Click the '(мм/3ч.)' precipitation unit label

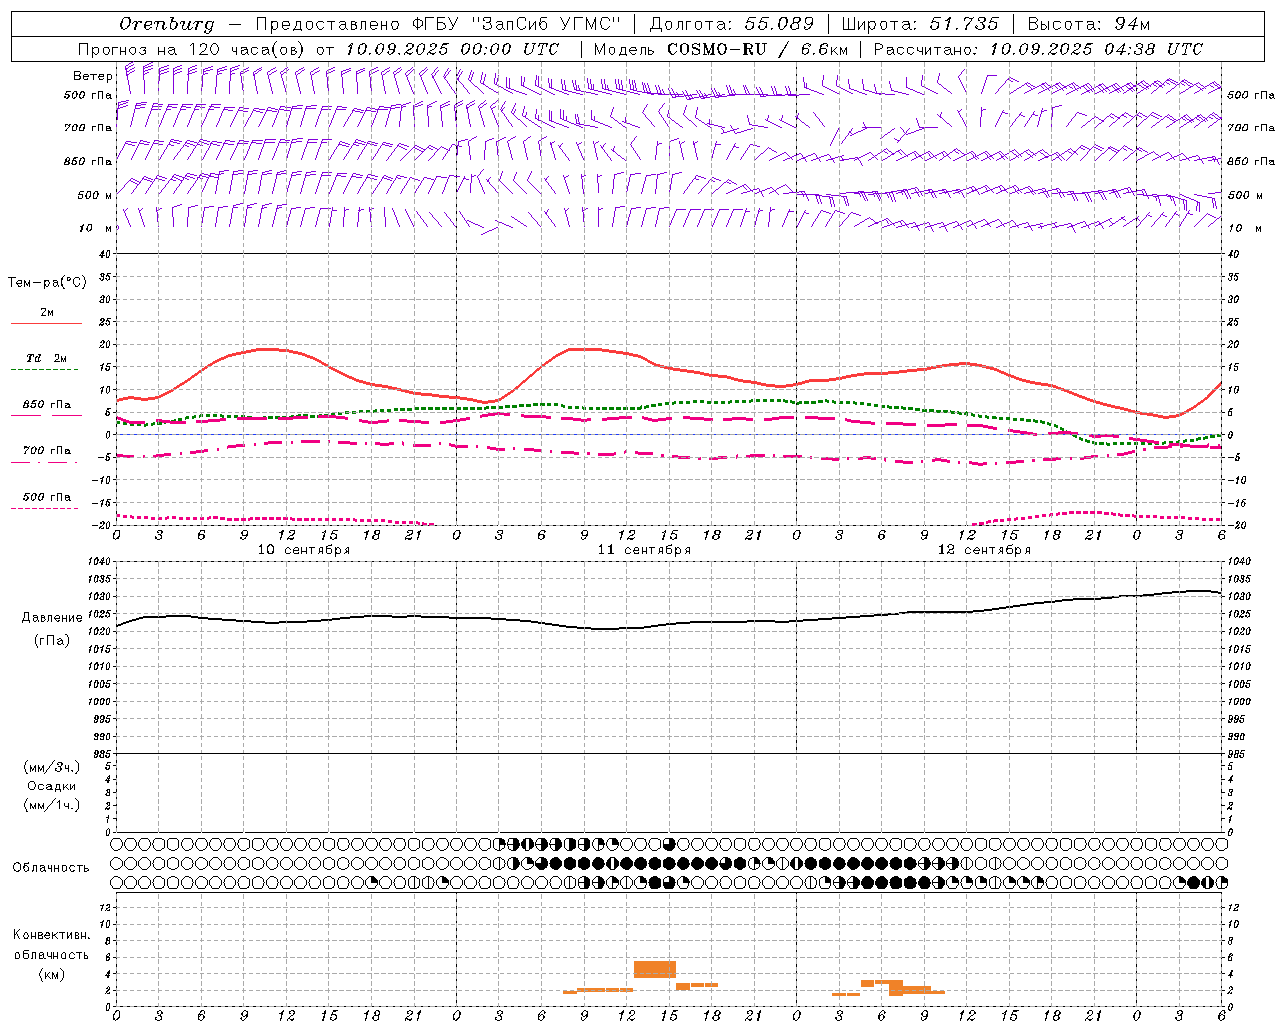tap(52, 767)
